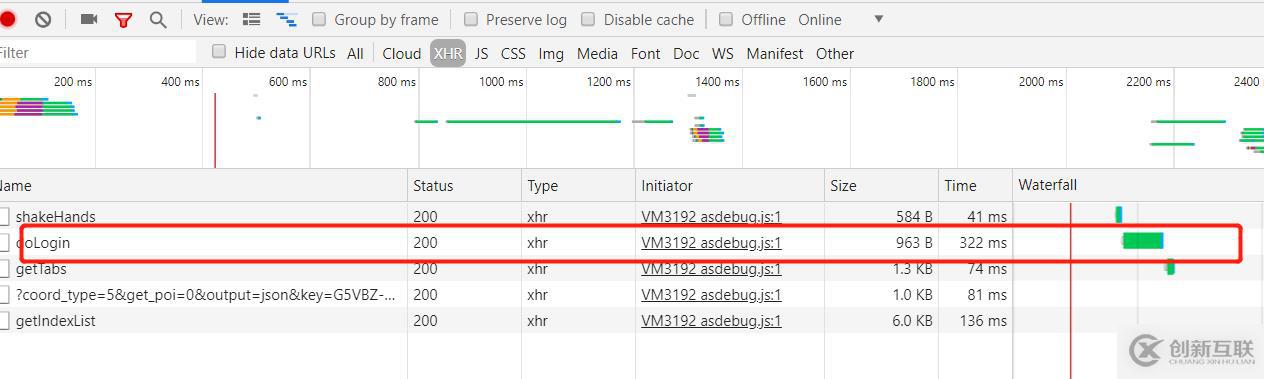Viewport: 1264px width, 379px height.
Task: Toggle capture screenshots camera icon
Action: point(89,19)
